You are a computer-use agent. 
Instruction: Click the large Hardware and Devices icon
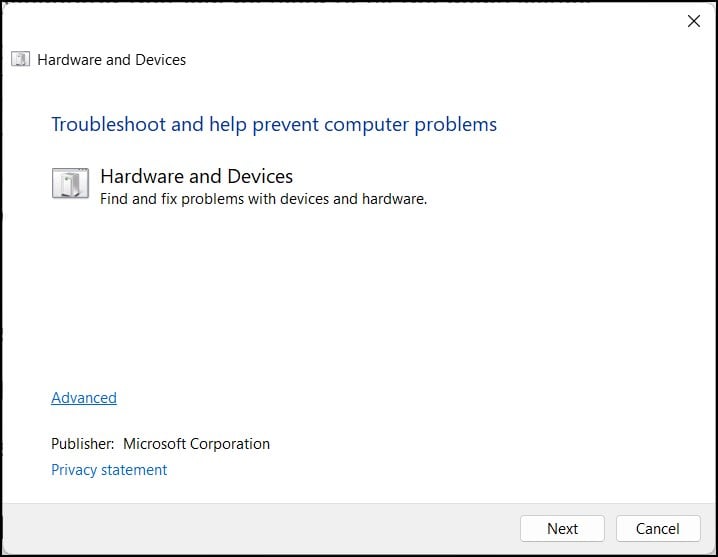click(71, 183)
